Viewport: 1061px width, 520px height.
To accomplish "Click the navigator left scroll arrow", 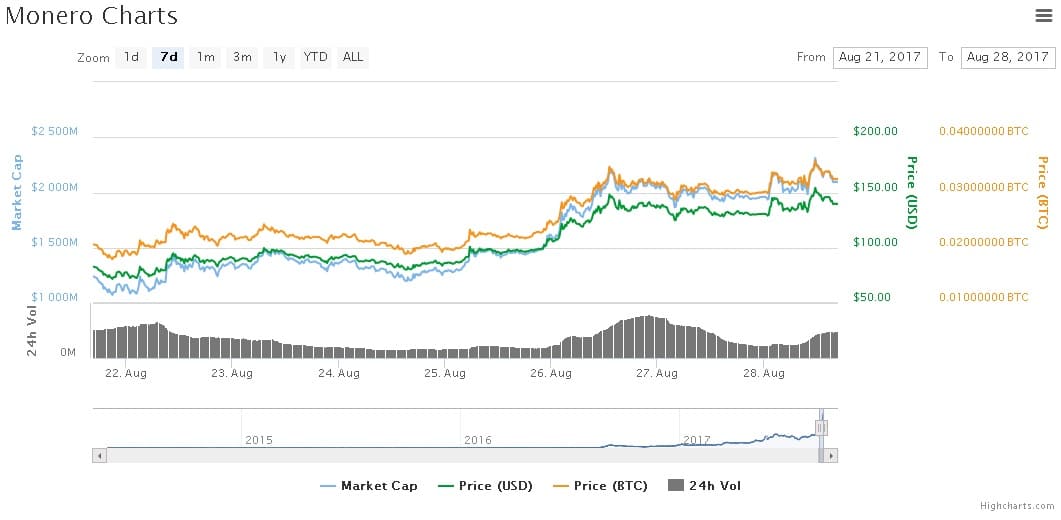I will pyautogui.click(x=98, y=455).
